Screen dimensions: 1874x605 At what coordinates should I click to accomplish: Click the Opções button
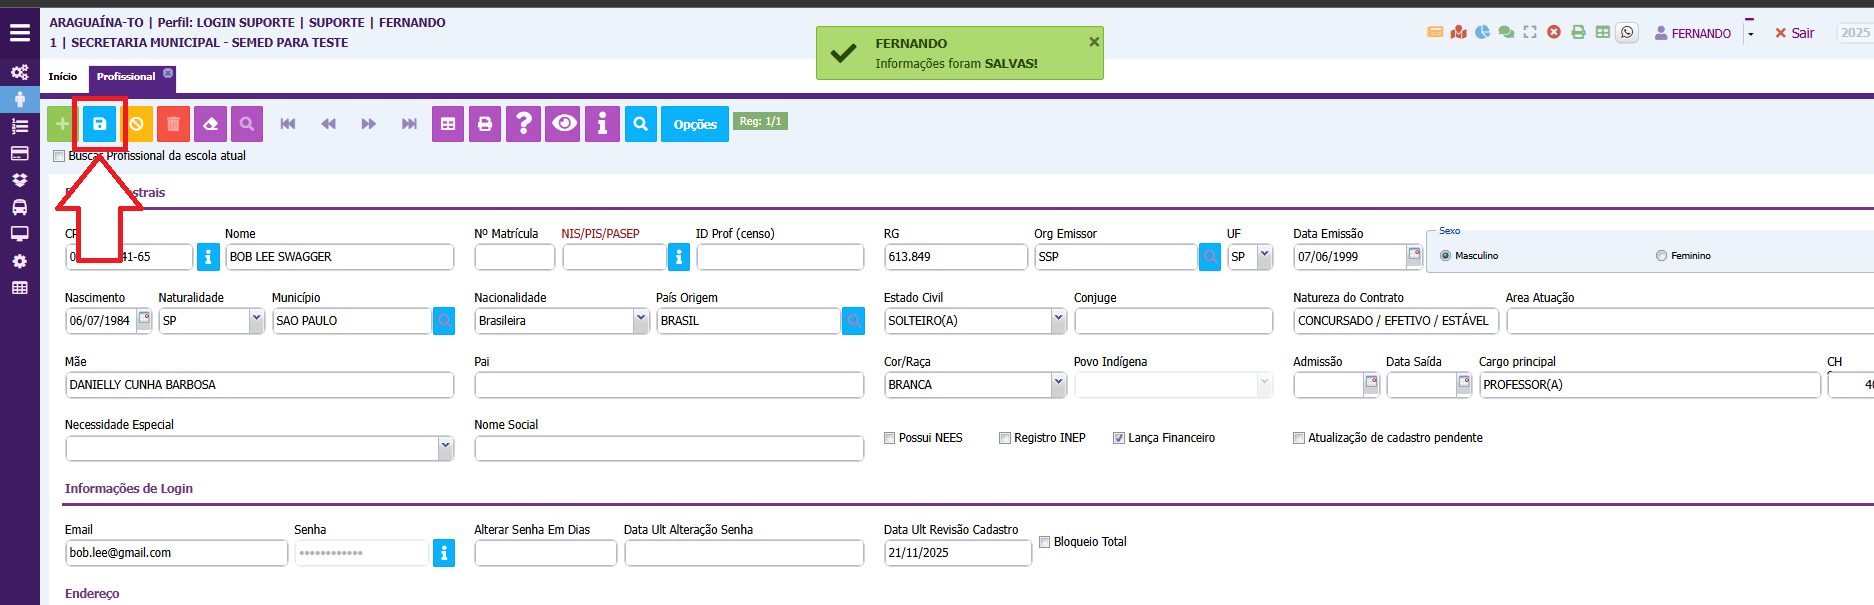[x=694, y=124]
